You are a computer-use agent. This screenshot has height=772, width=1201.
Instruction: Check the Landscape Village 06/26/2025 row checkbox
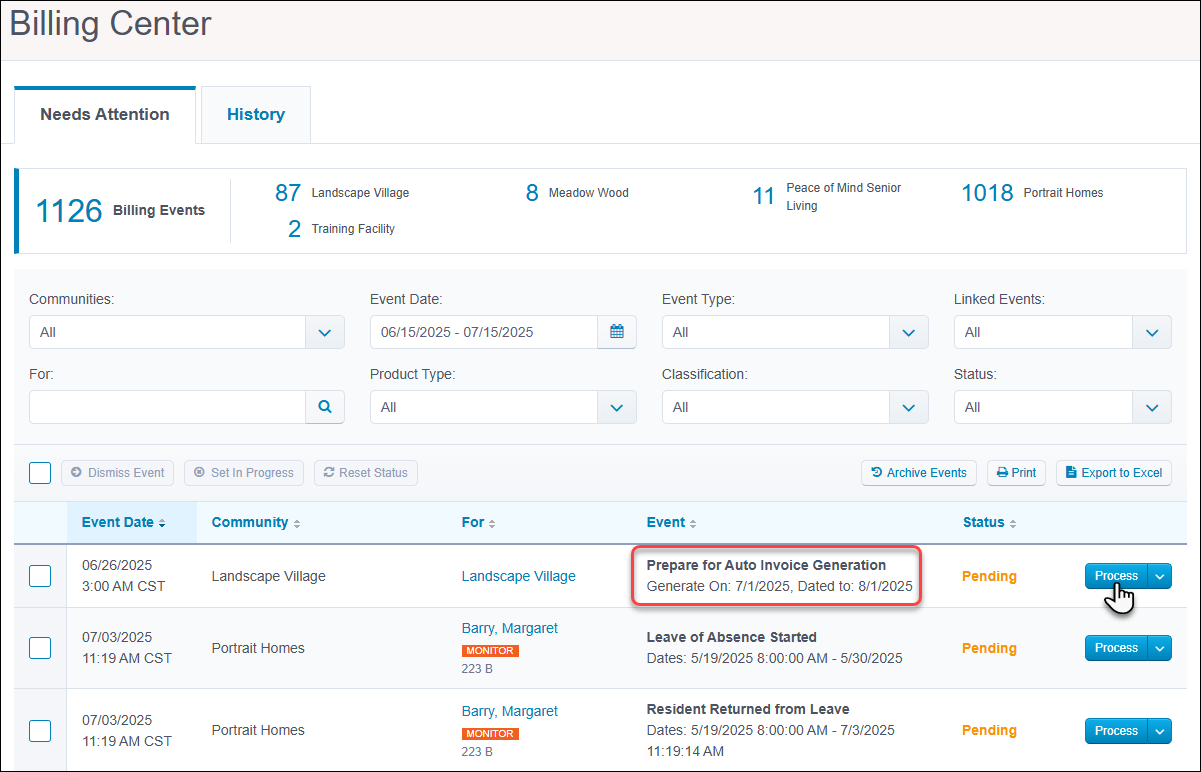tap(40, 576)
